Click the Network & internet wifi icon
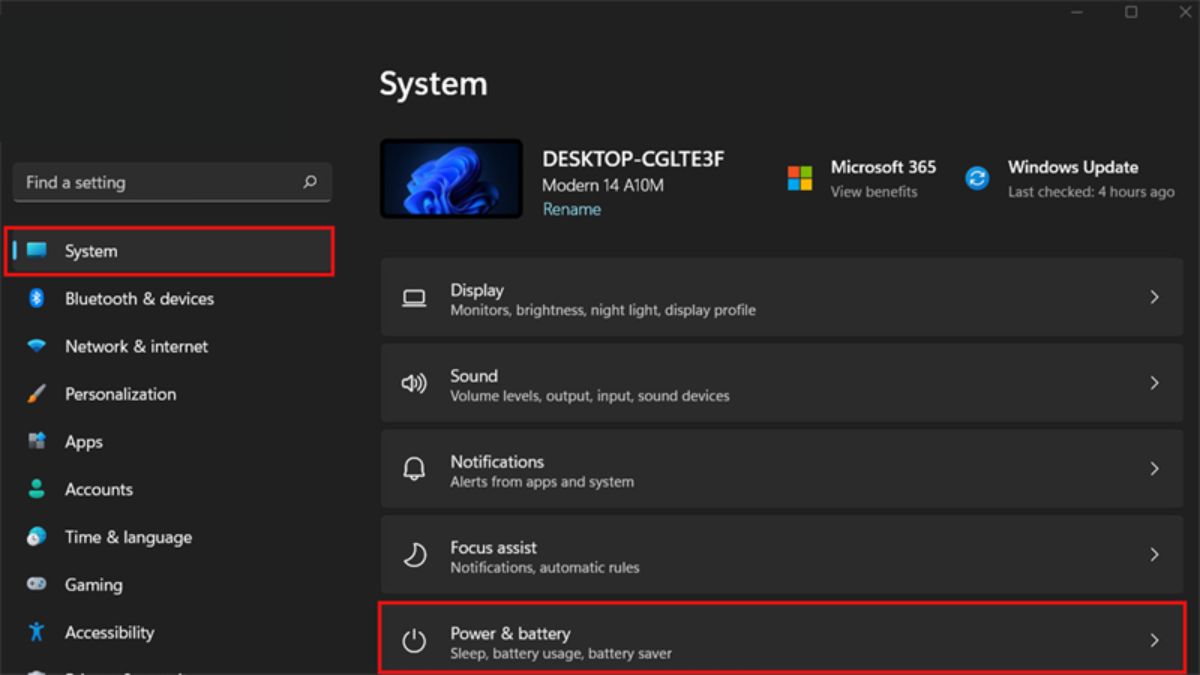 tap(37, 346)
